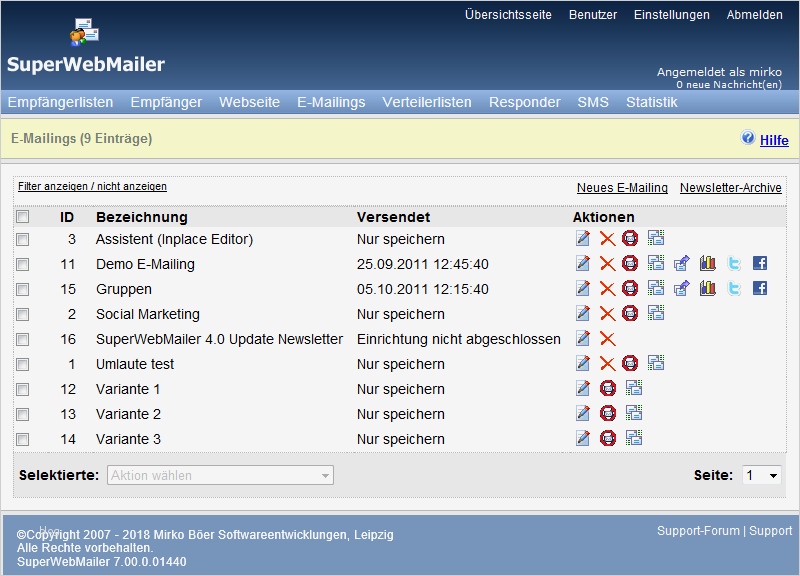Open Support-Forum link in footer

click(698, 531)
